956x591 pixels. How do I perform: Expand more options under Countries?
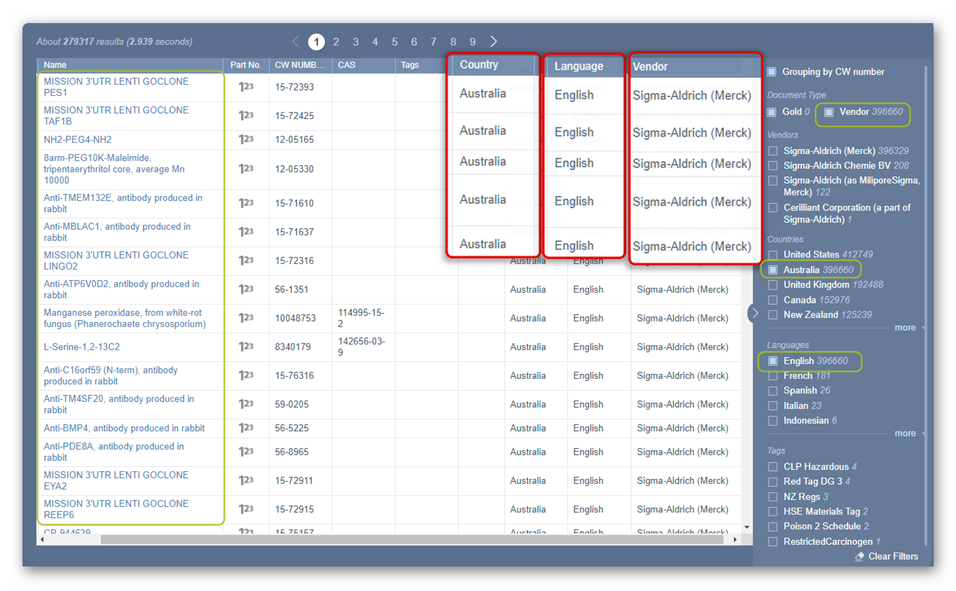tap(906, 328)
